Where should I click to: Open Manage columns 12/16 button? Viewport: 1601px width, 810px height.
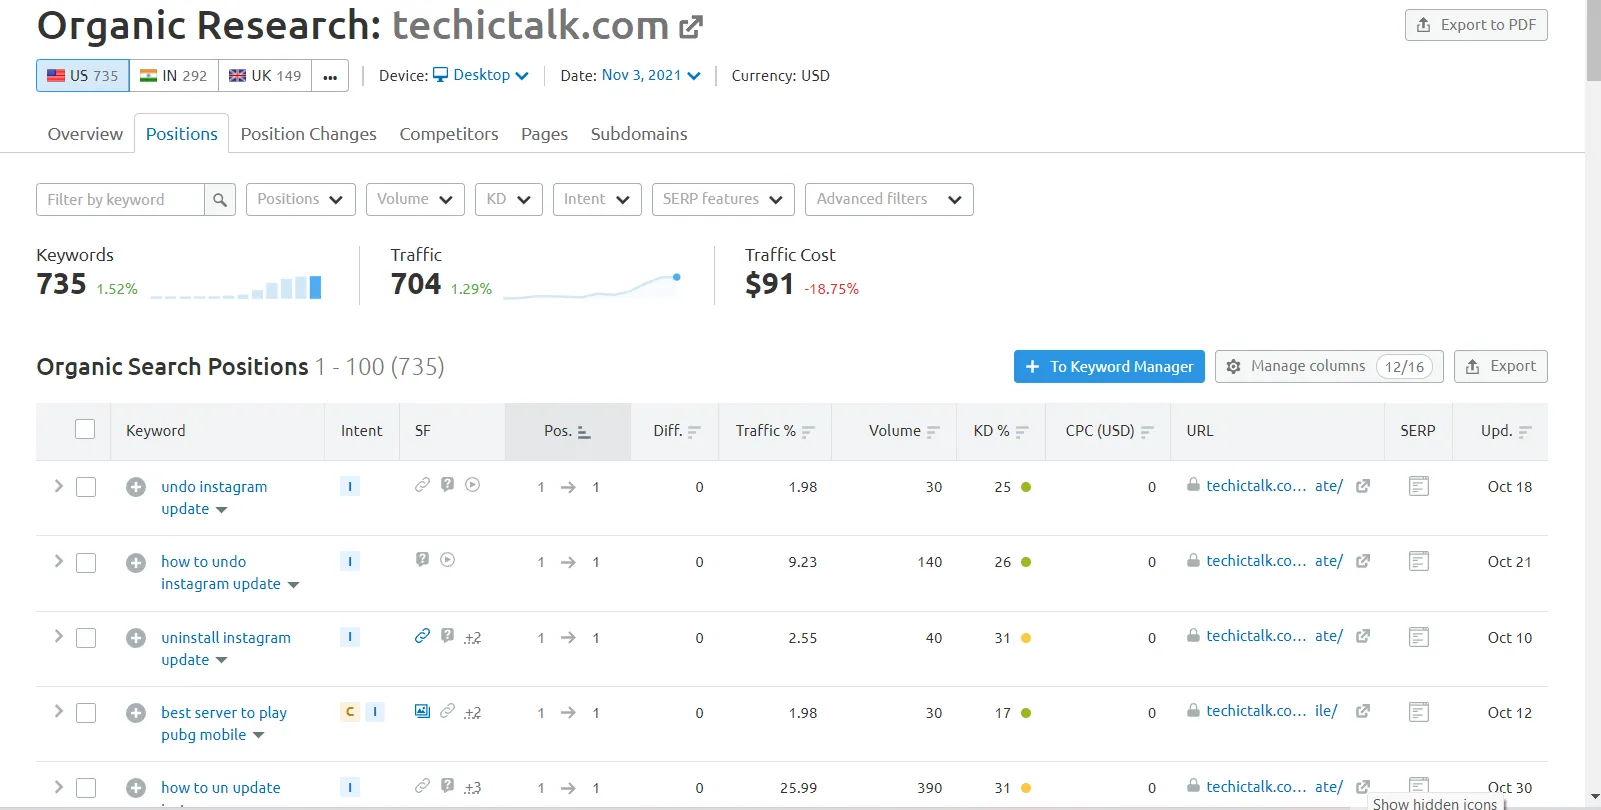(1329, 366)
